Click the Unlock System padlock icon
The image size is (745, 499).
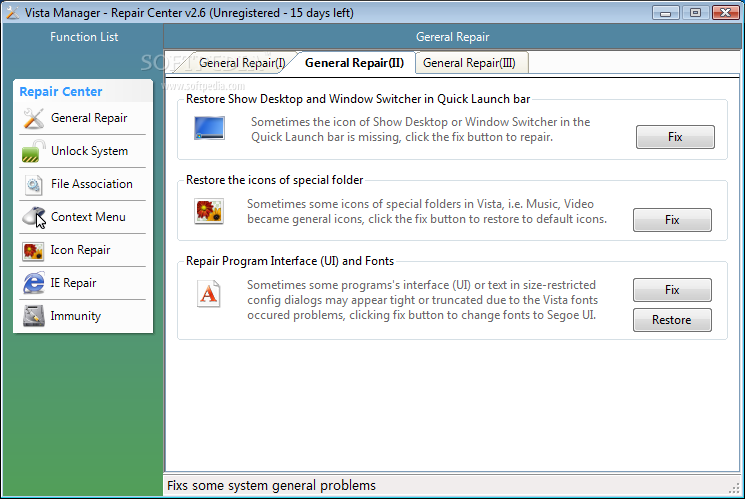(33, 151)
